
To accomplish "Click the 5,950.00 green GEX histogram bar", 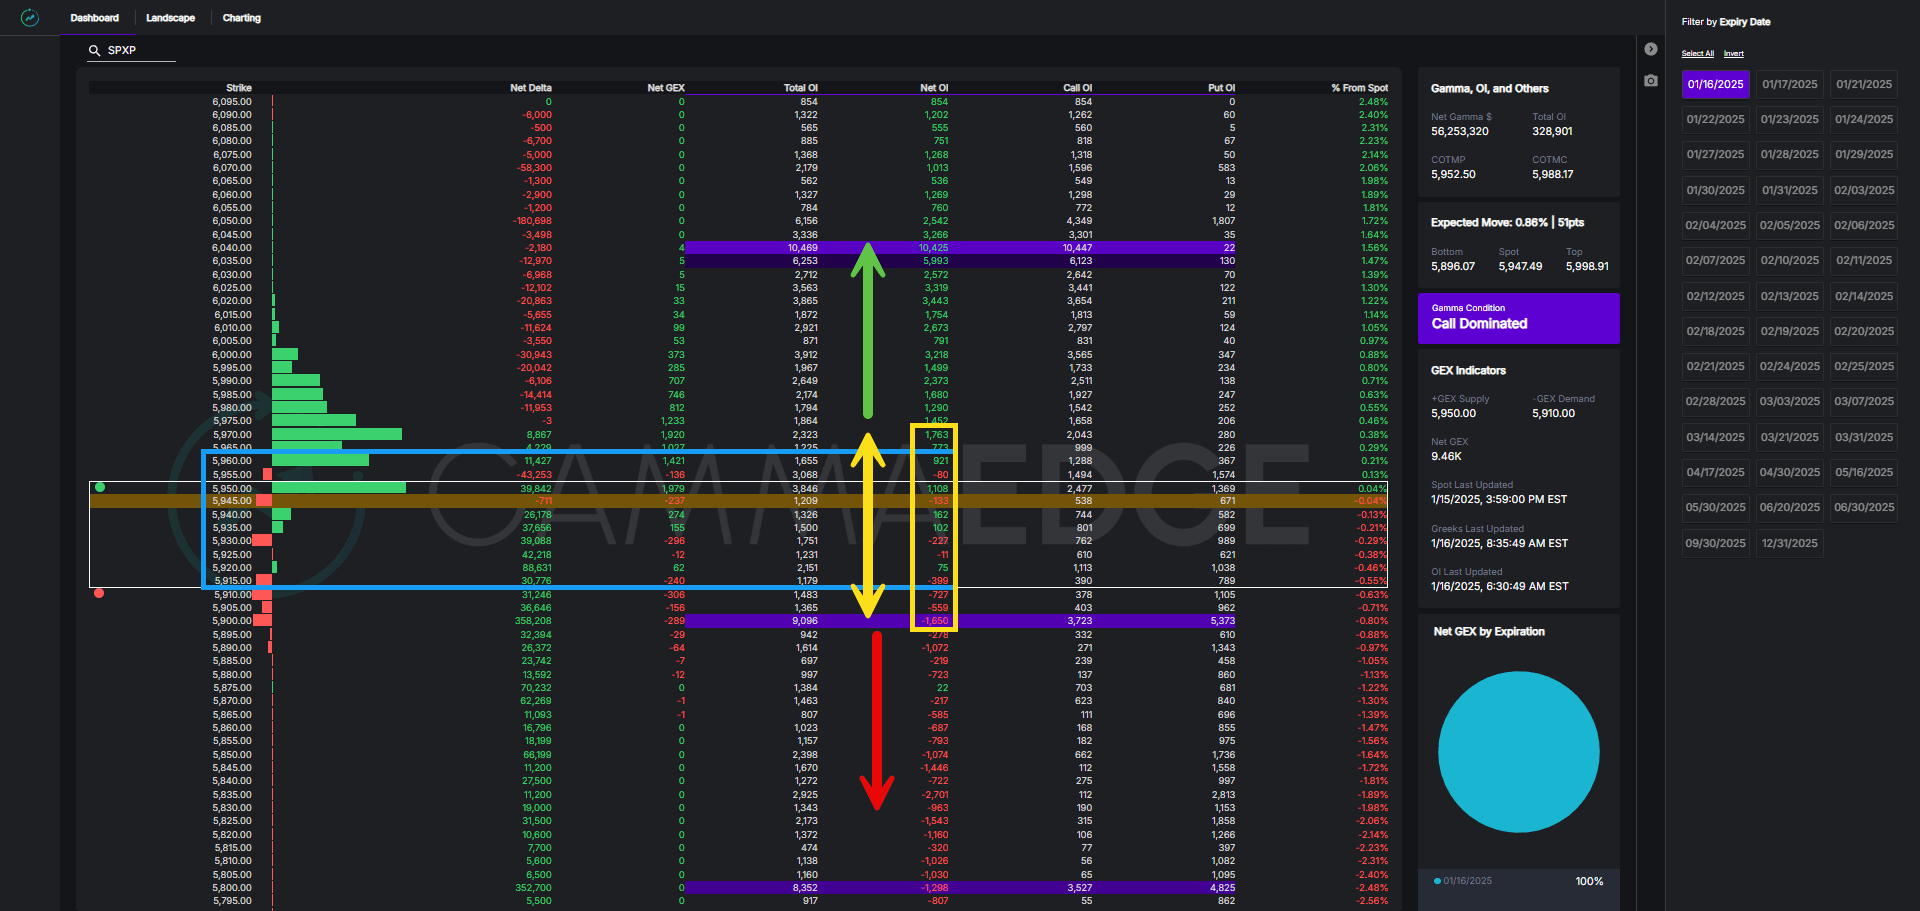I will 339,488.
